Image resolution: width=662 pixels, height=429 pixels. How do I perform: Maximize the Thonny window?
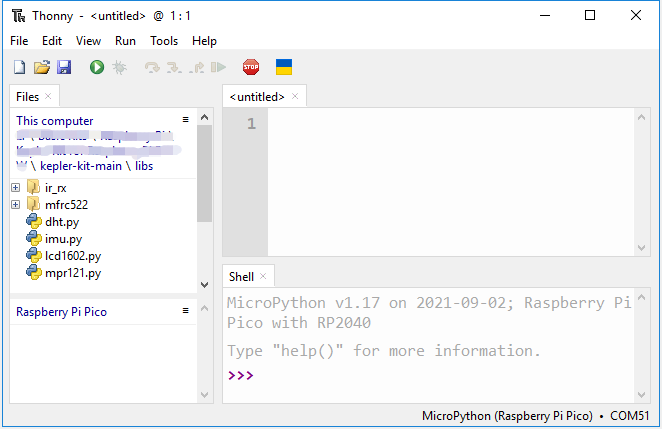point(590,16)
